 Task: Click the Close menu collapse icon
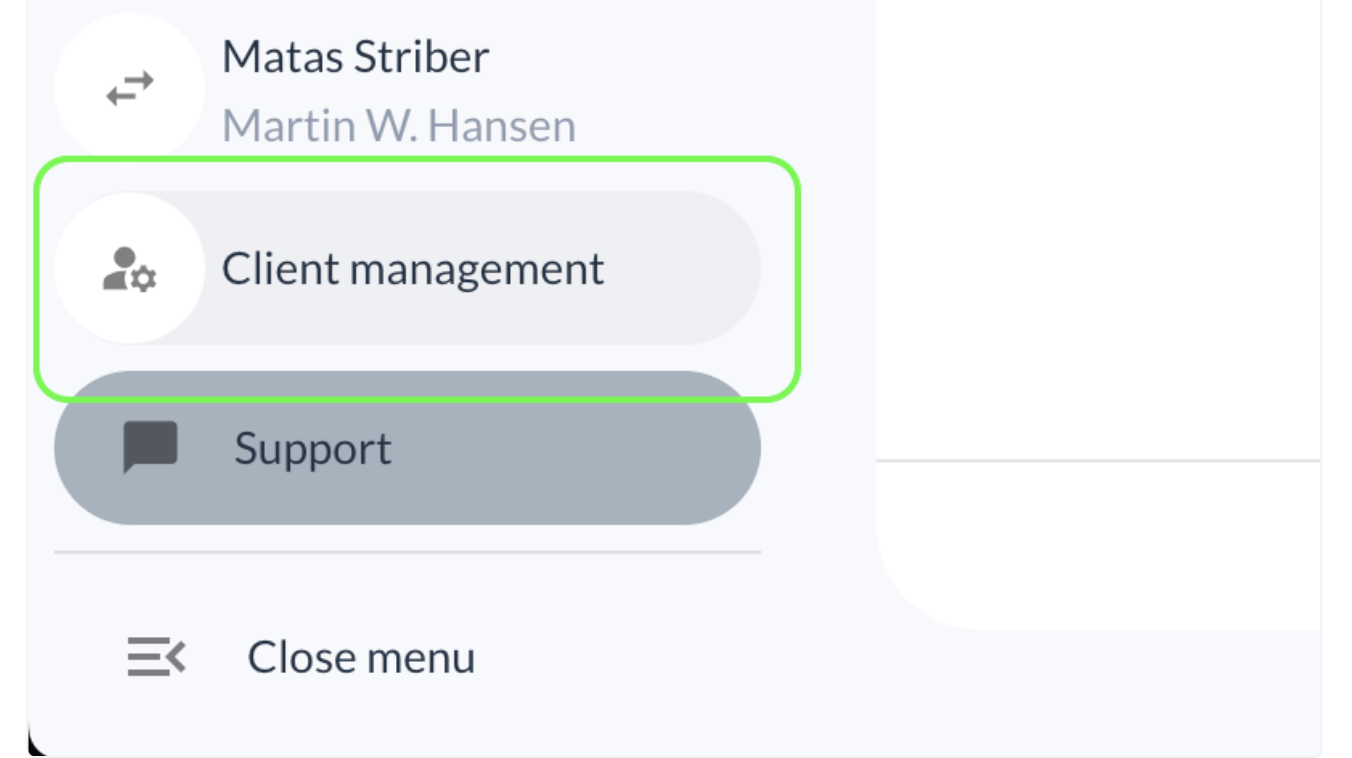click(x=157, y=657)
